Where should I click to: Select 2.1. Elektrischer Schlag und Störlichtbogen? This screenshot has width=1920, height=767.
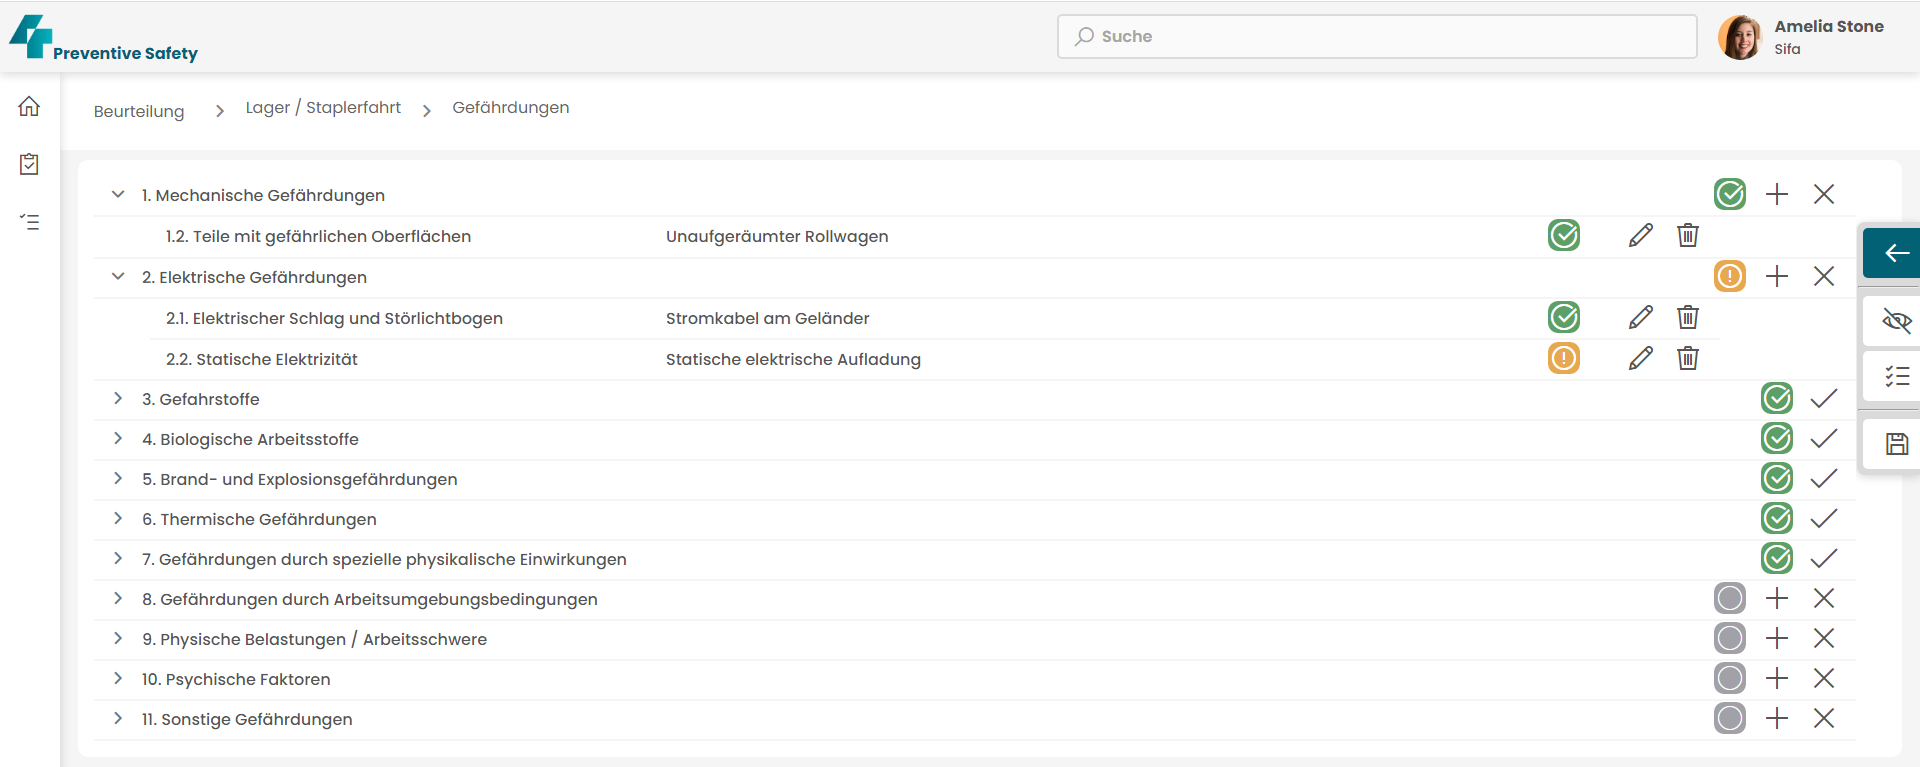click(x=334, y=318)
